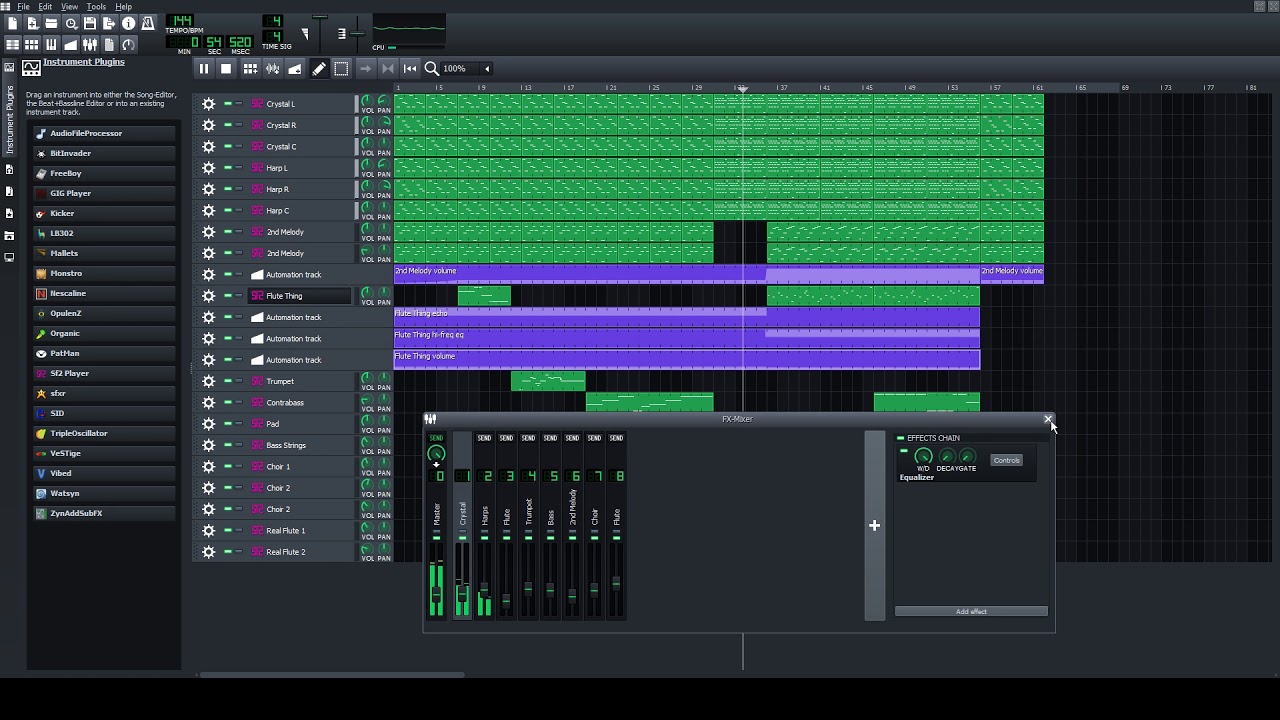Mute the Crystal L track
Screen dimensions: 1280x720
[228, 104]
